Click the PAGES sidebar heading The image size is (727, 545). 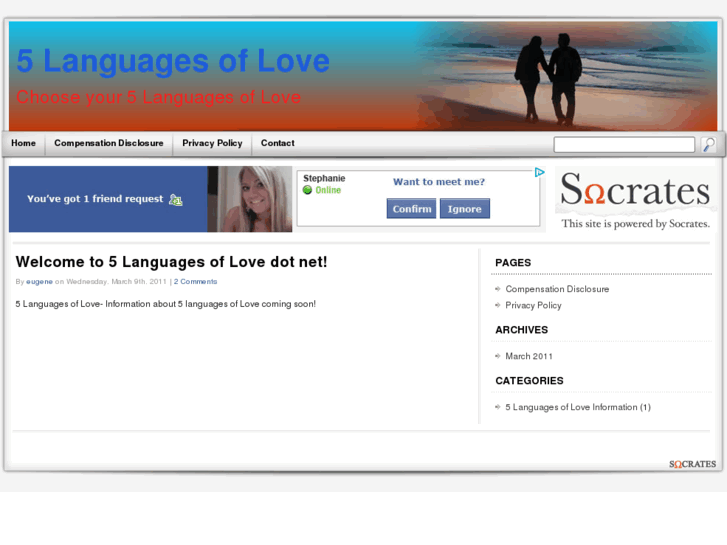513,263
